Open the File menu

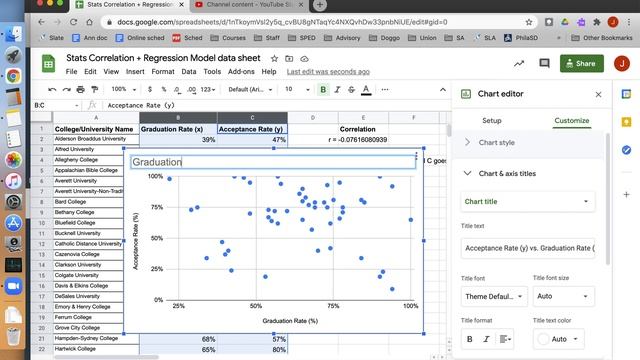click(71, 71)
